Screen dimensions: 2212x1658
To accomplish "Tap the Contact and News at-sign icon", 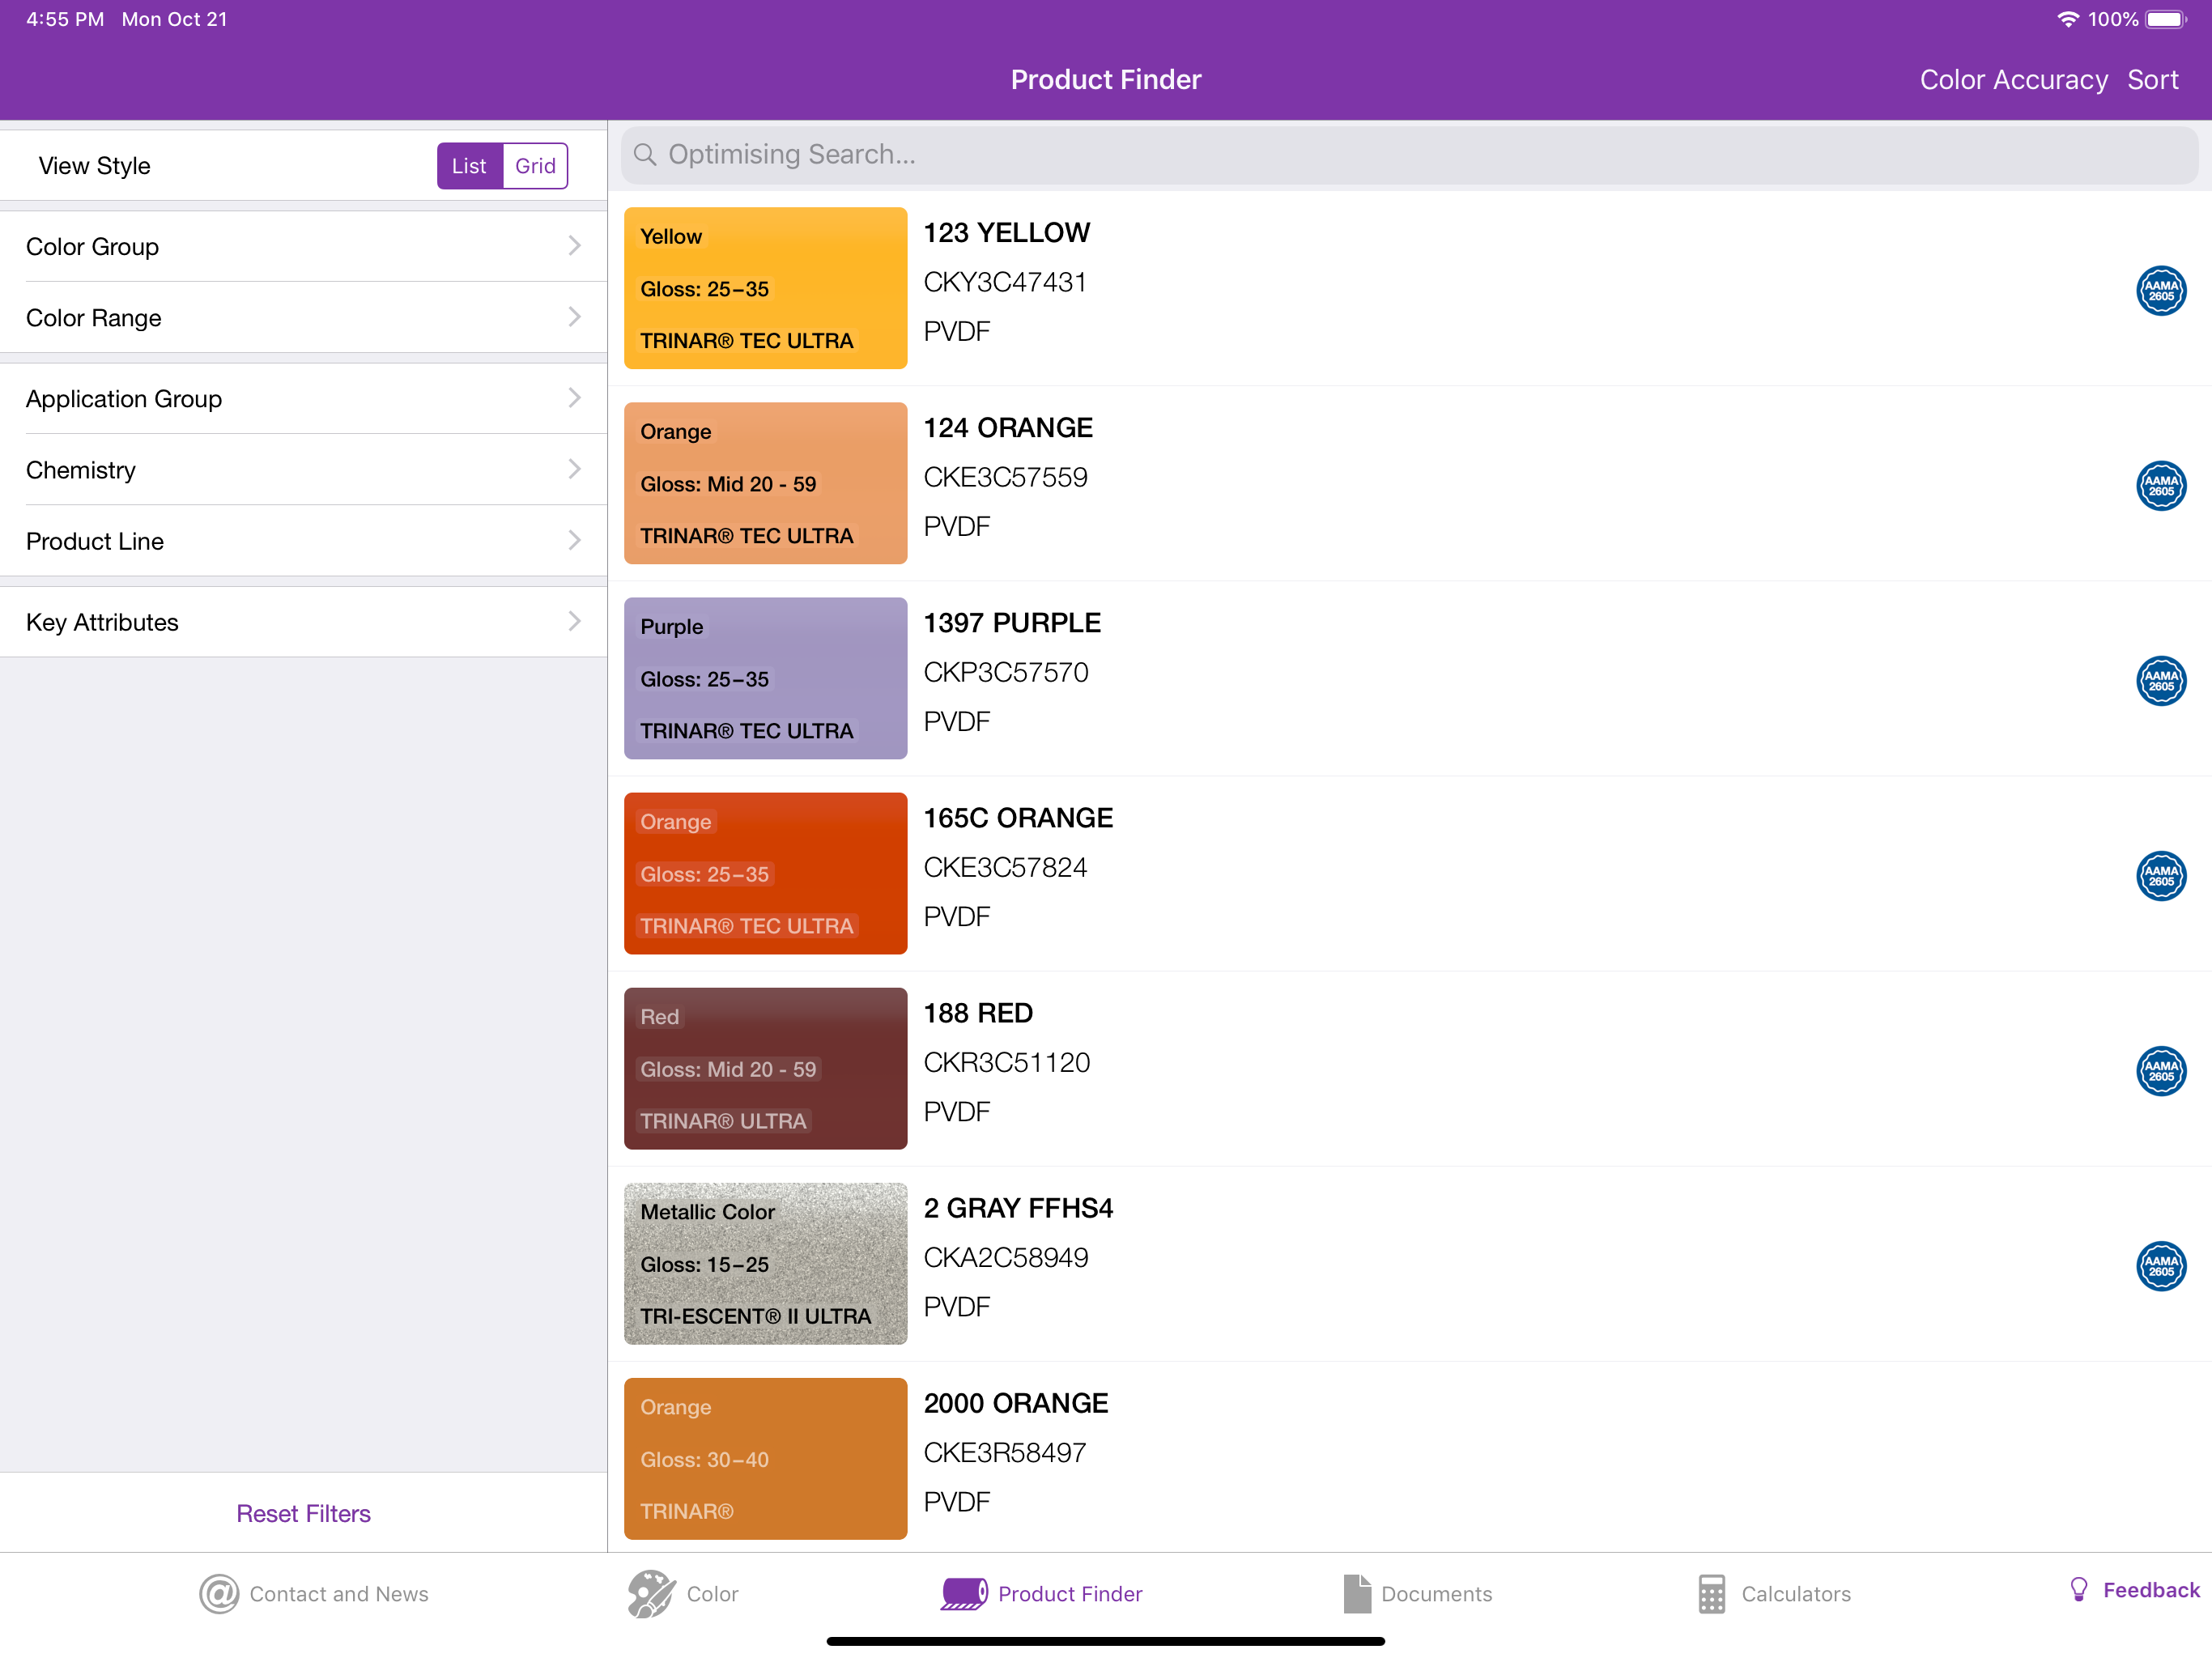I will [x=219, y=1594].
